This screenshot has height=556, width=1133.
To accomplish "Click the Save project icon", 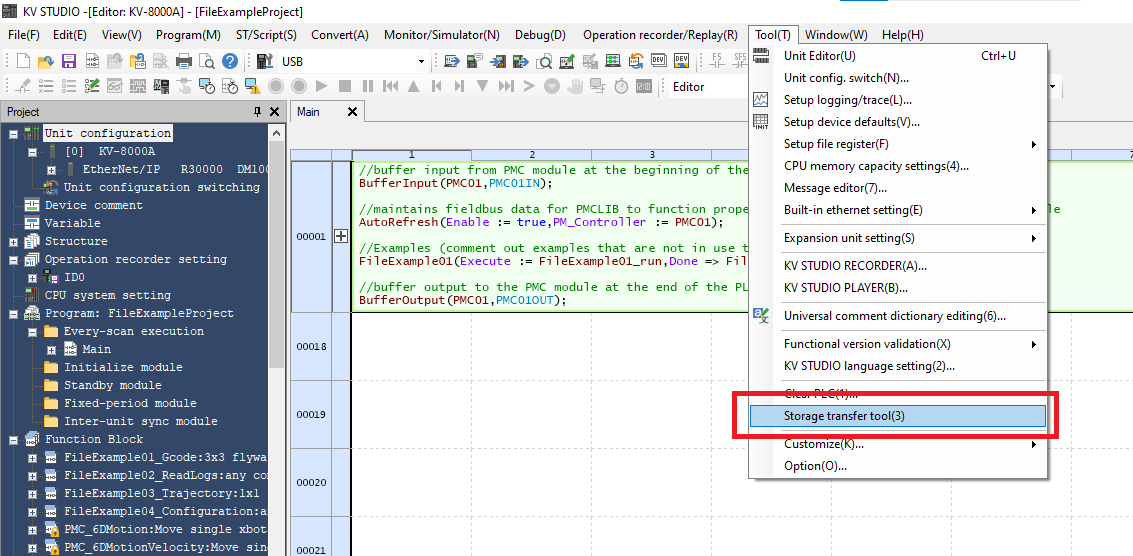I will 69,62.
